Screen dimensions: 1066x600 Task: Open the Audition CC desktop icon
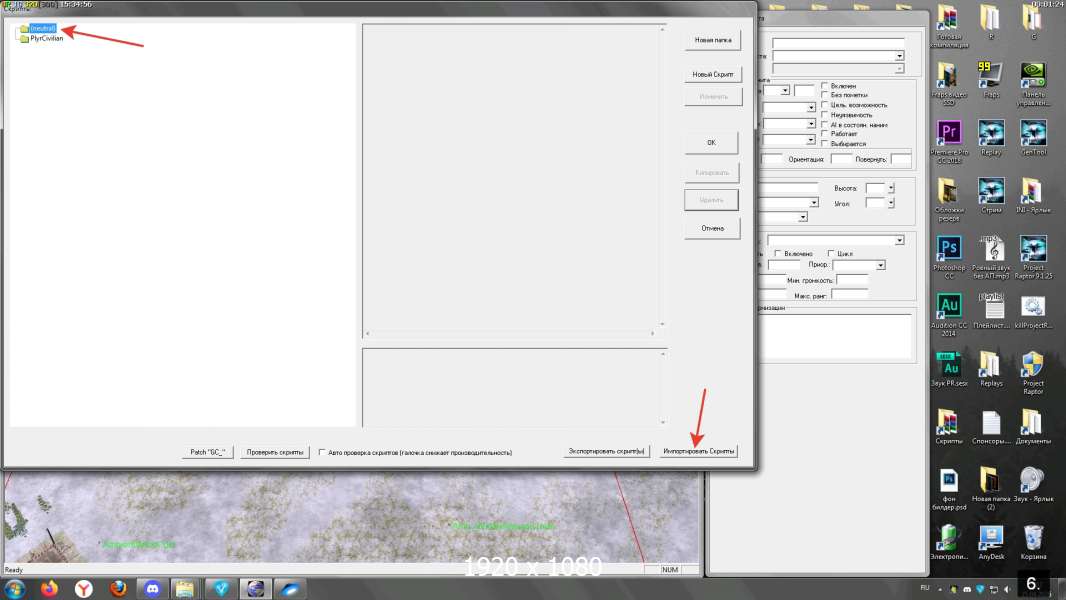949,315
